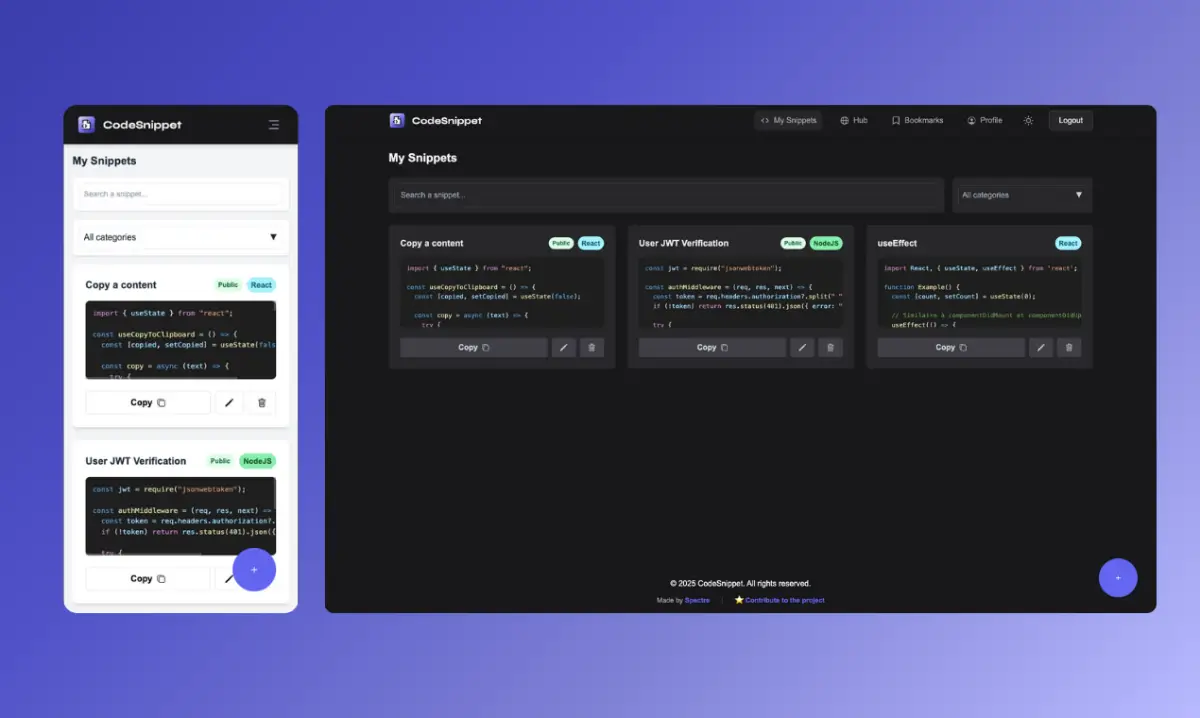This screenshot has width=1200, height=718.
Task: Go to Profile in the navbar
Action: pos(984,121)
